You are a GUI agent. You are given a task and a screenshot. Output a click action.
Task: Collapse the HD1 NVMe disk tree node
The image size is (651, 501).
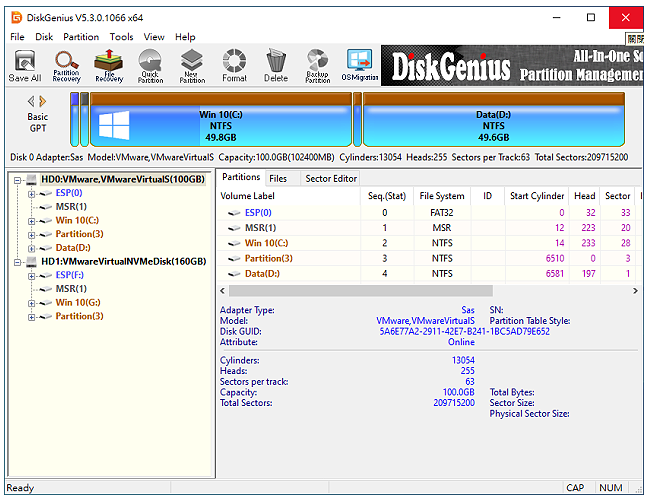pos(17,262)
